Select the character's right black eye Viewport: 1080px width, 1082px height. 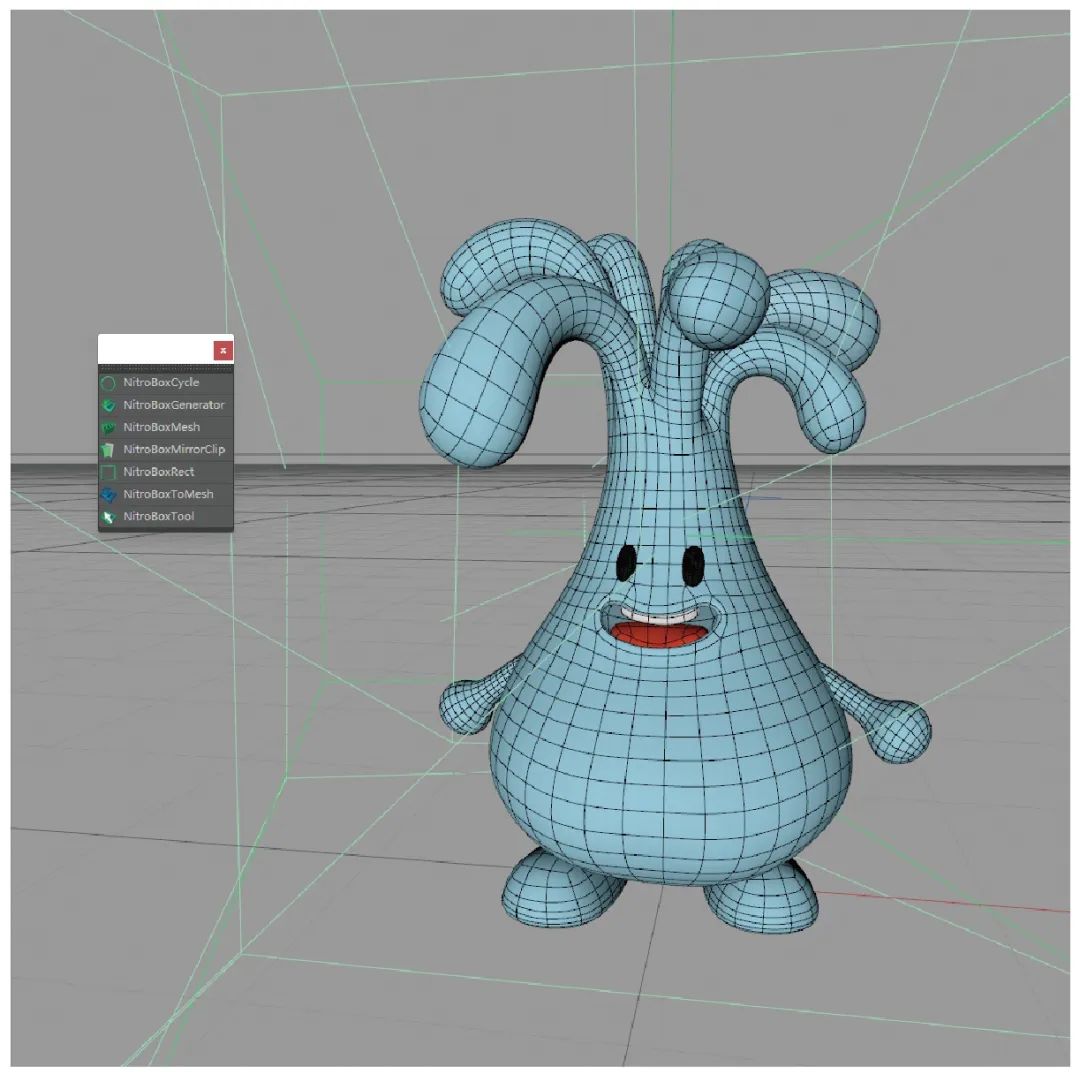point(693,565)
